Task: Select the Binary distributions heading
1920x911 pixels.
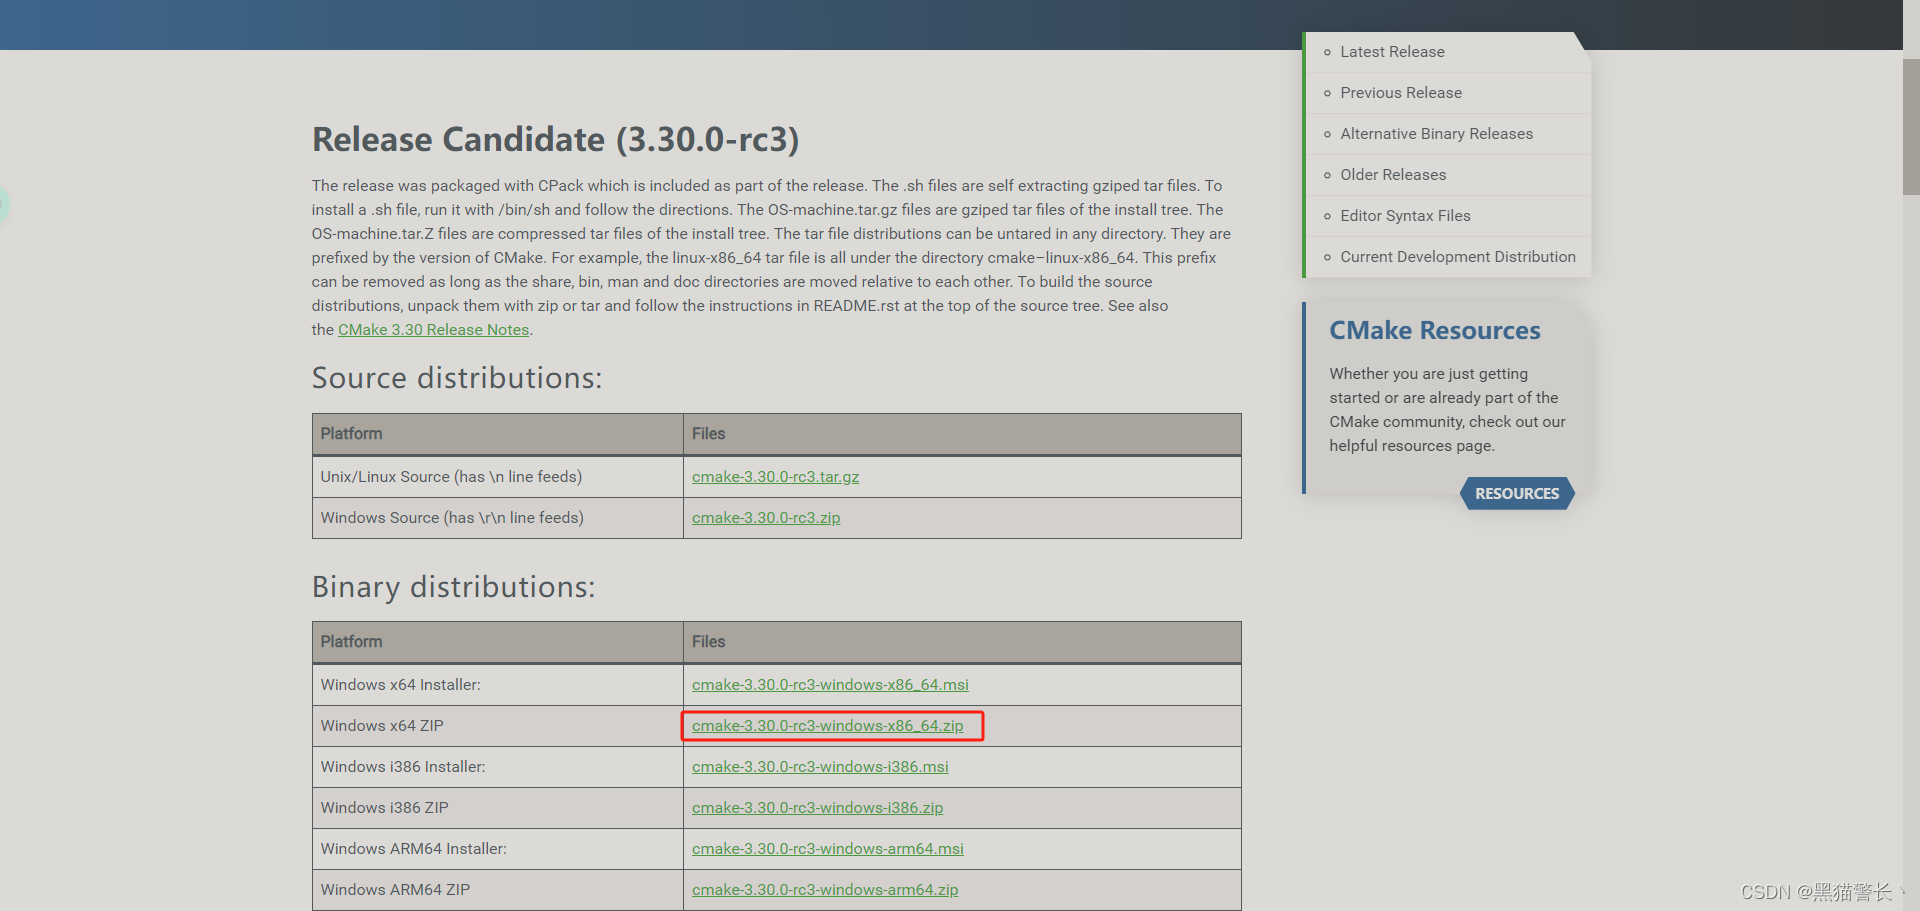Action: coord(453,587)
